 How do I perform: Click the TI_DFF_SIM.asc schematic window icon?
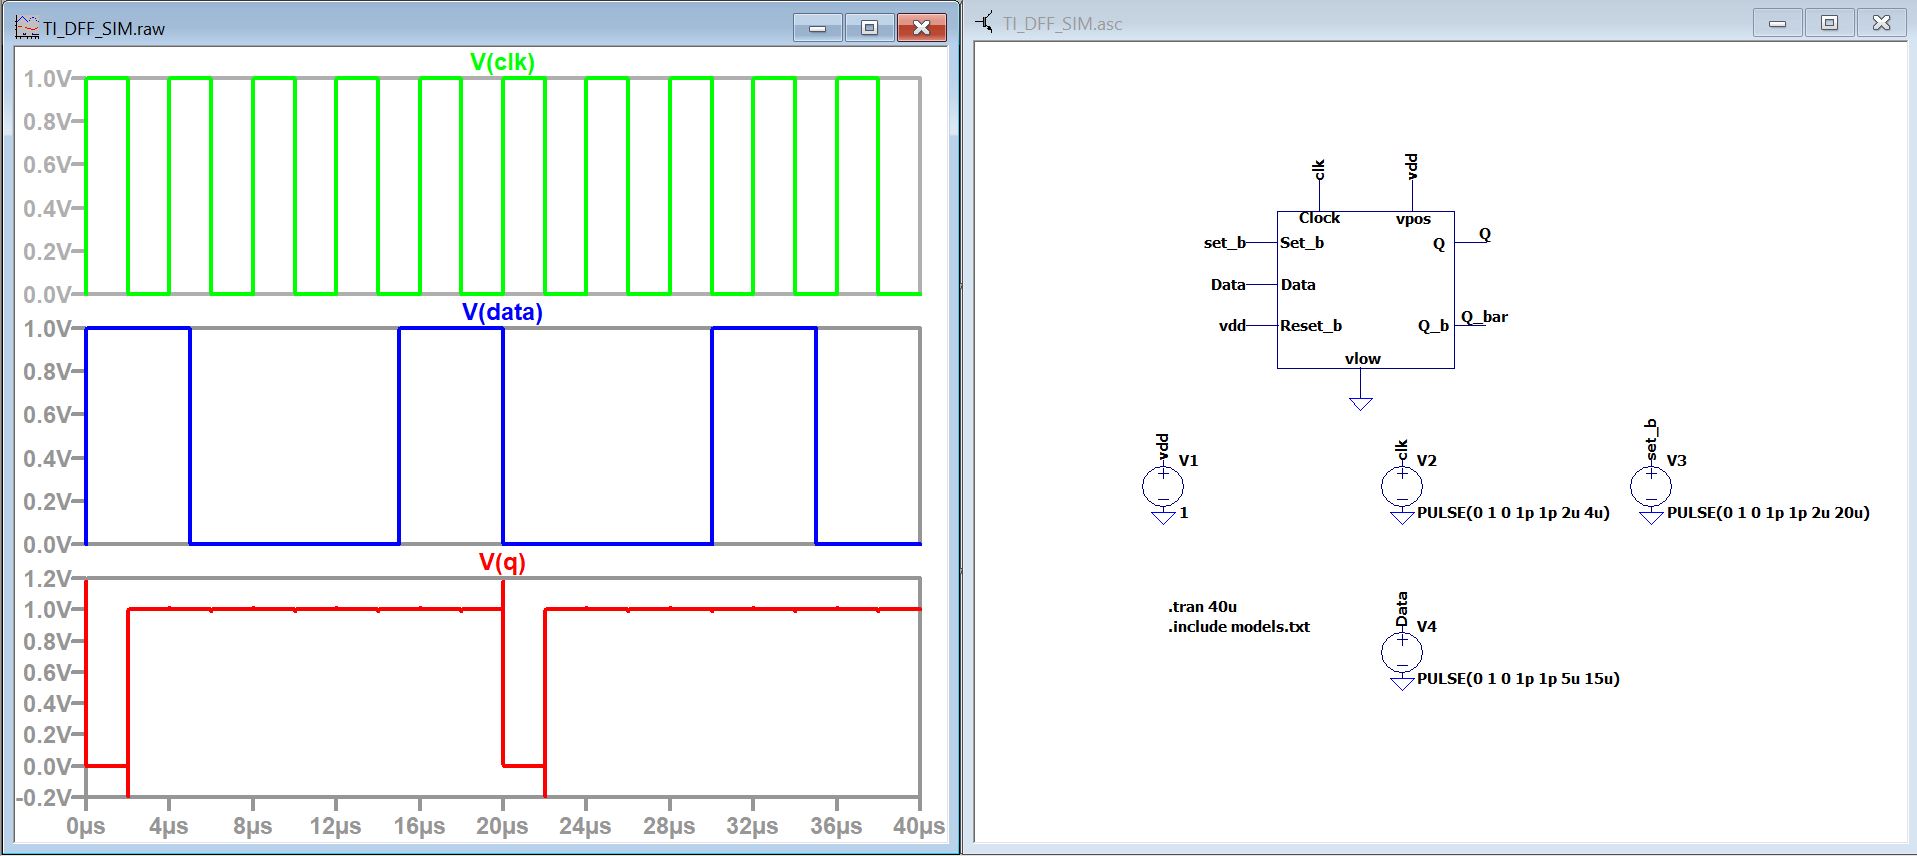click(986, 23)
